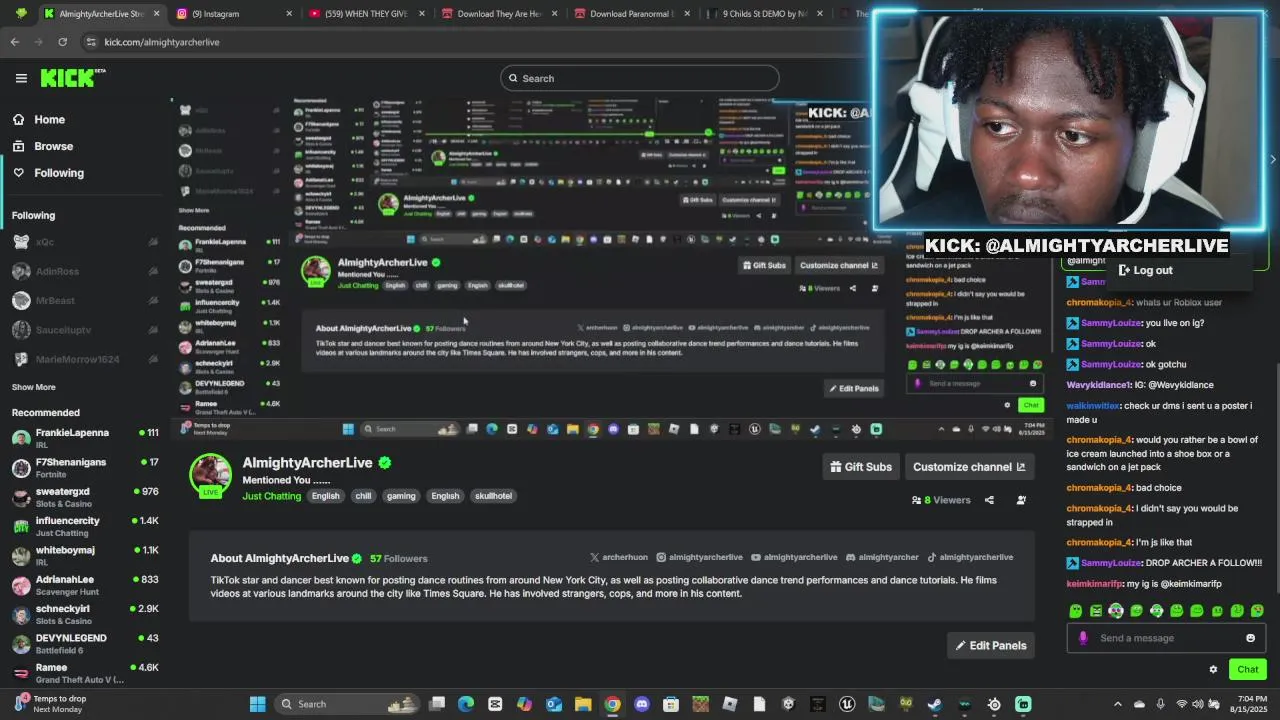This screenshot has height=720, width=1280.
Task: Open the Temps to drop weather widget
Action: point(50,704)
